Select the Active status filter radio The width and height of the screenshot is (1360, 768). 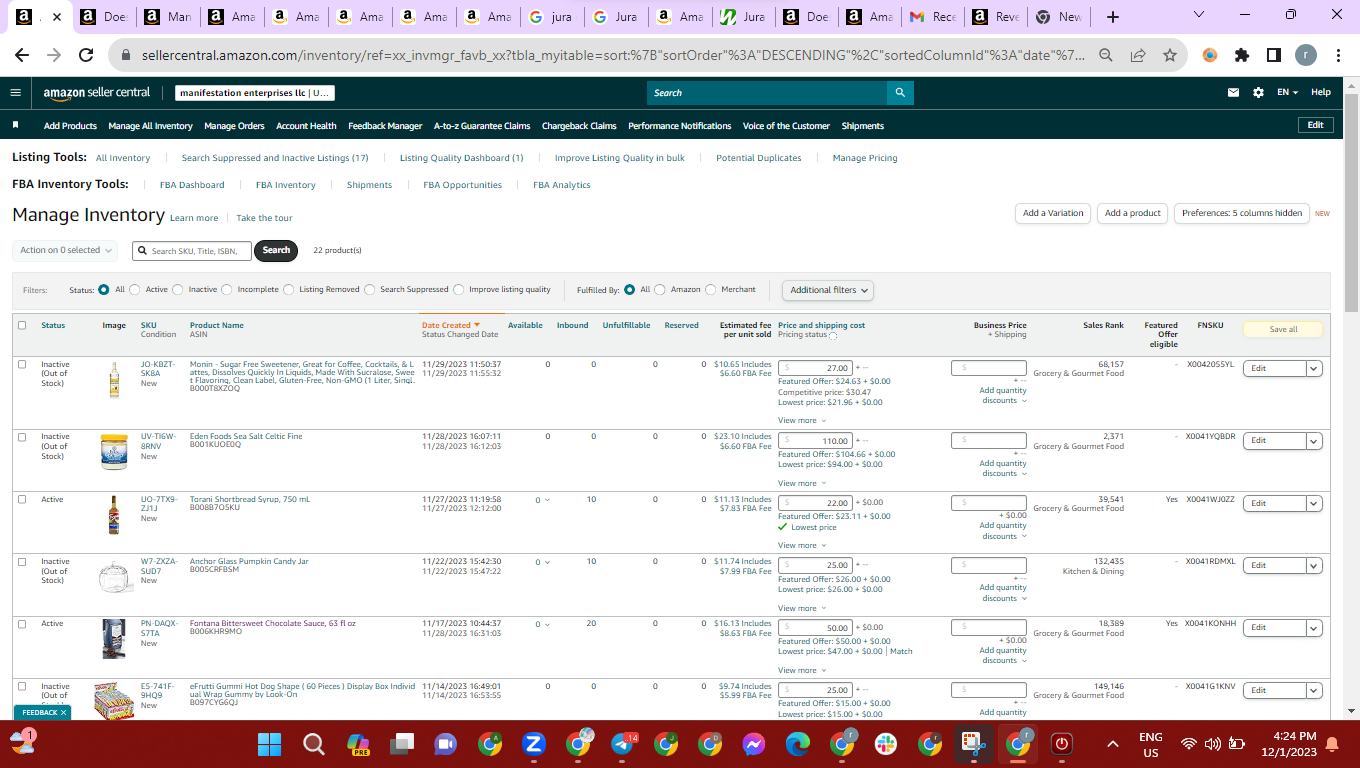coord(135,290)
